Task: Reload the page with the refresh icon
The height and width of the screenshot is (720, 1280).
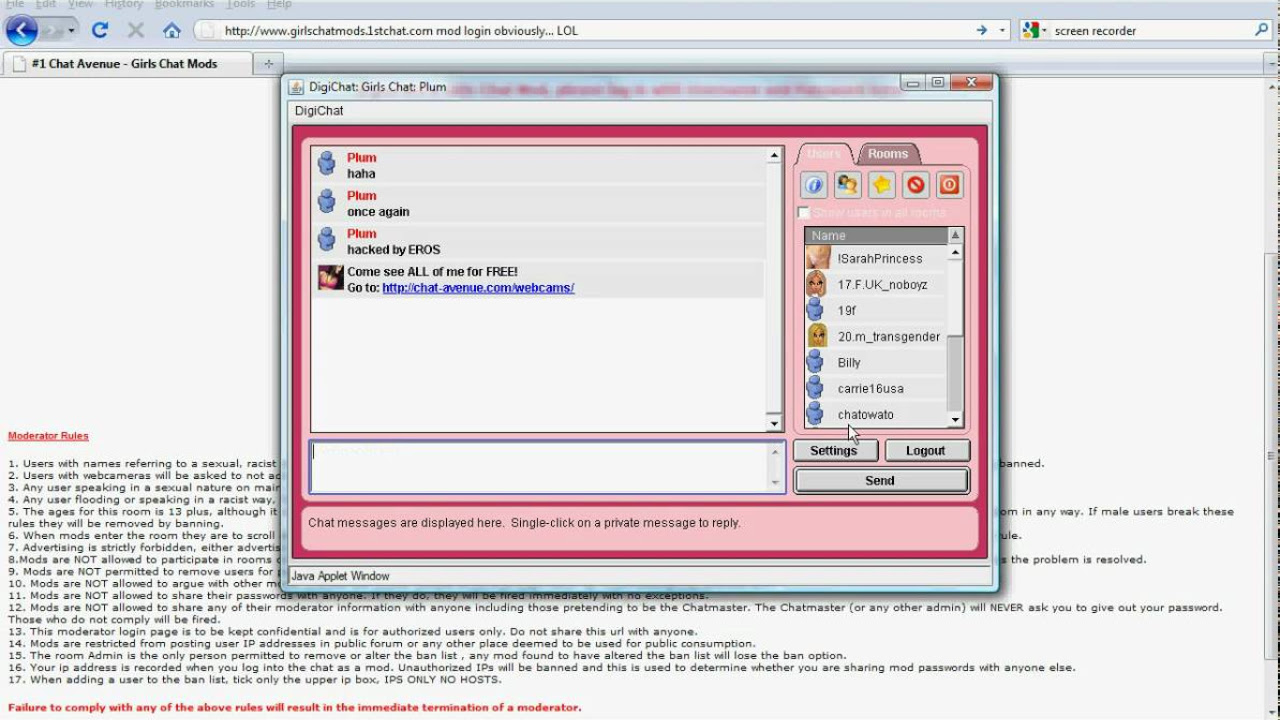Action: [100, 31]
